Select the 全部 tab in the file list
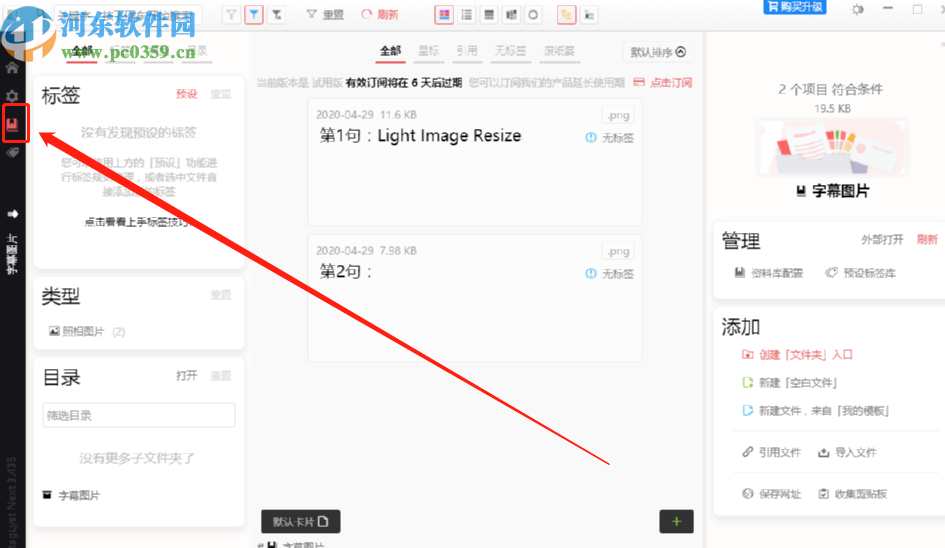Image resolution: width=945 pixels, height=548 pixels. (391, 51)
